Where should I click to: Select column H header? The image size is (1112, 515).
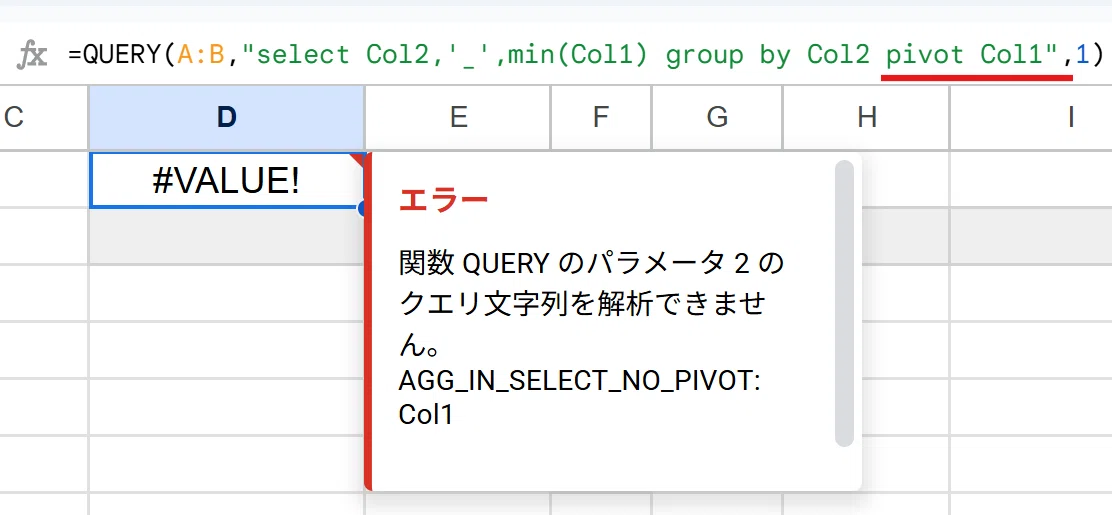866,117
